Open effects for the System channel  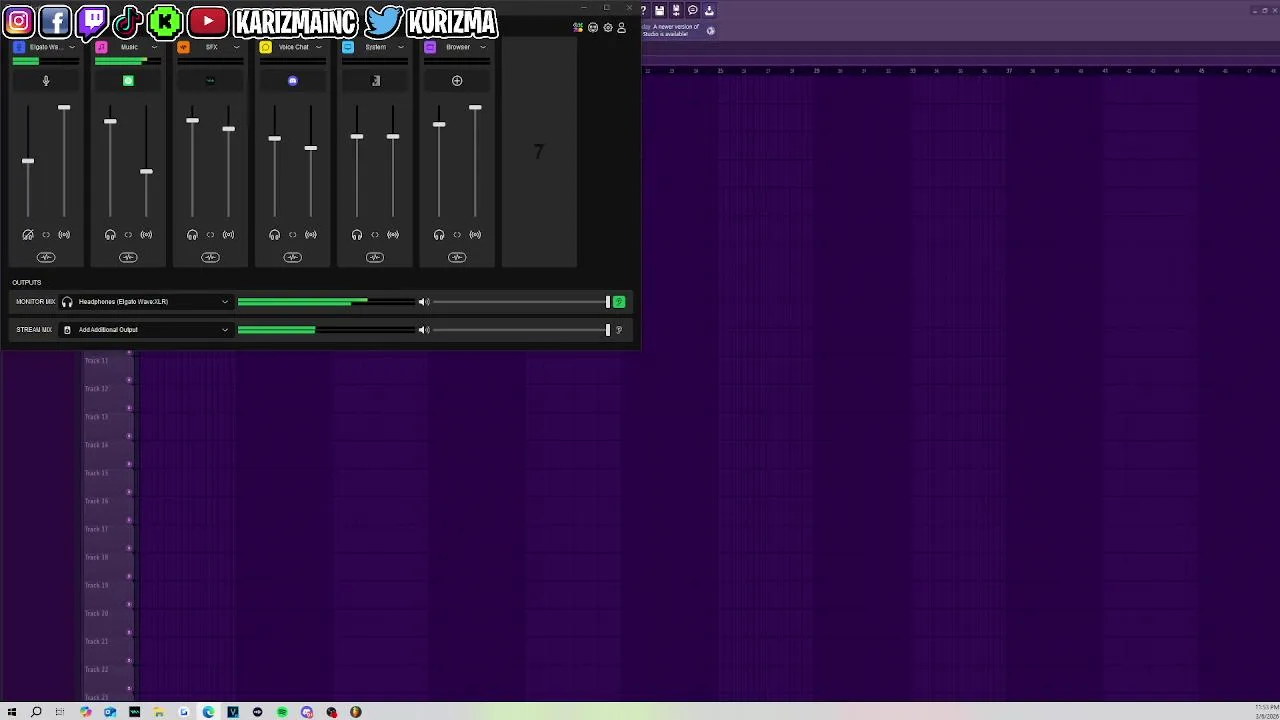point(375,258)
